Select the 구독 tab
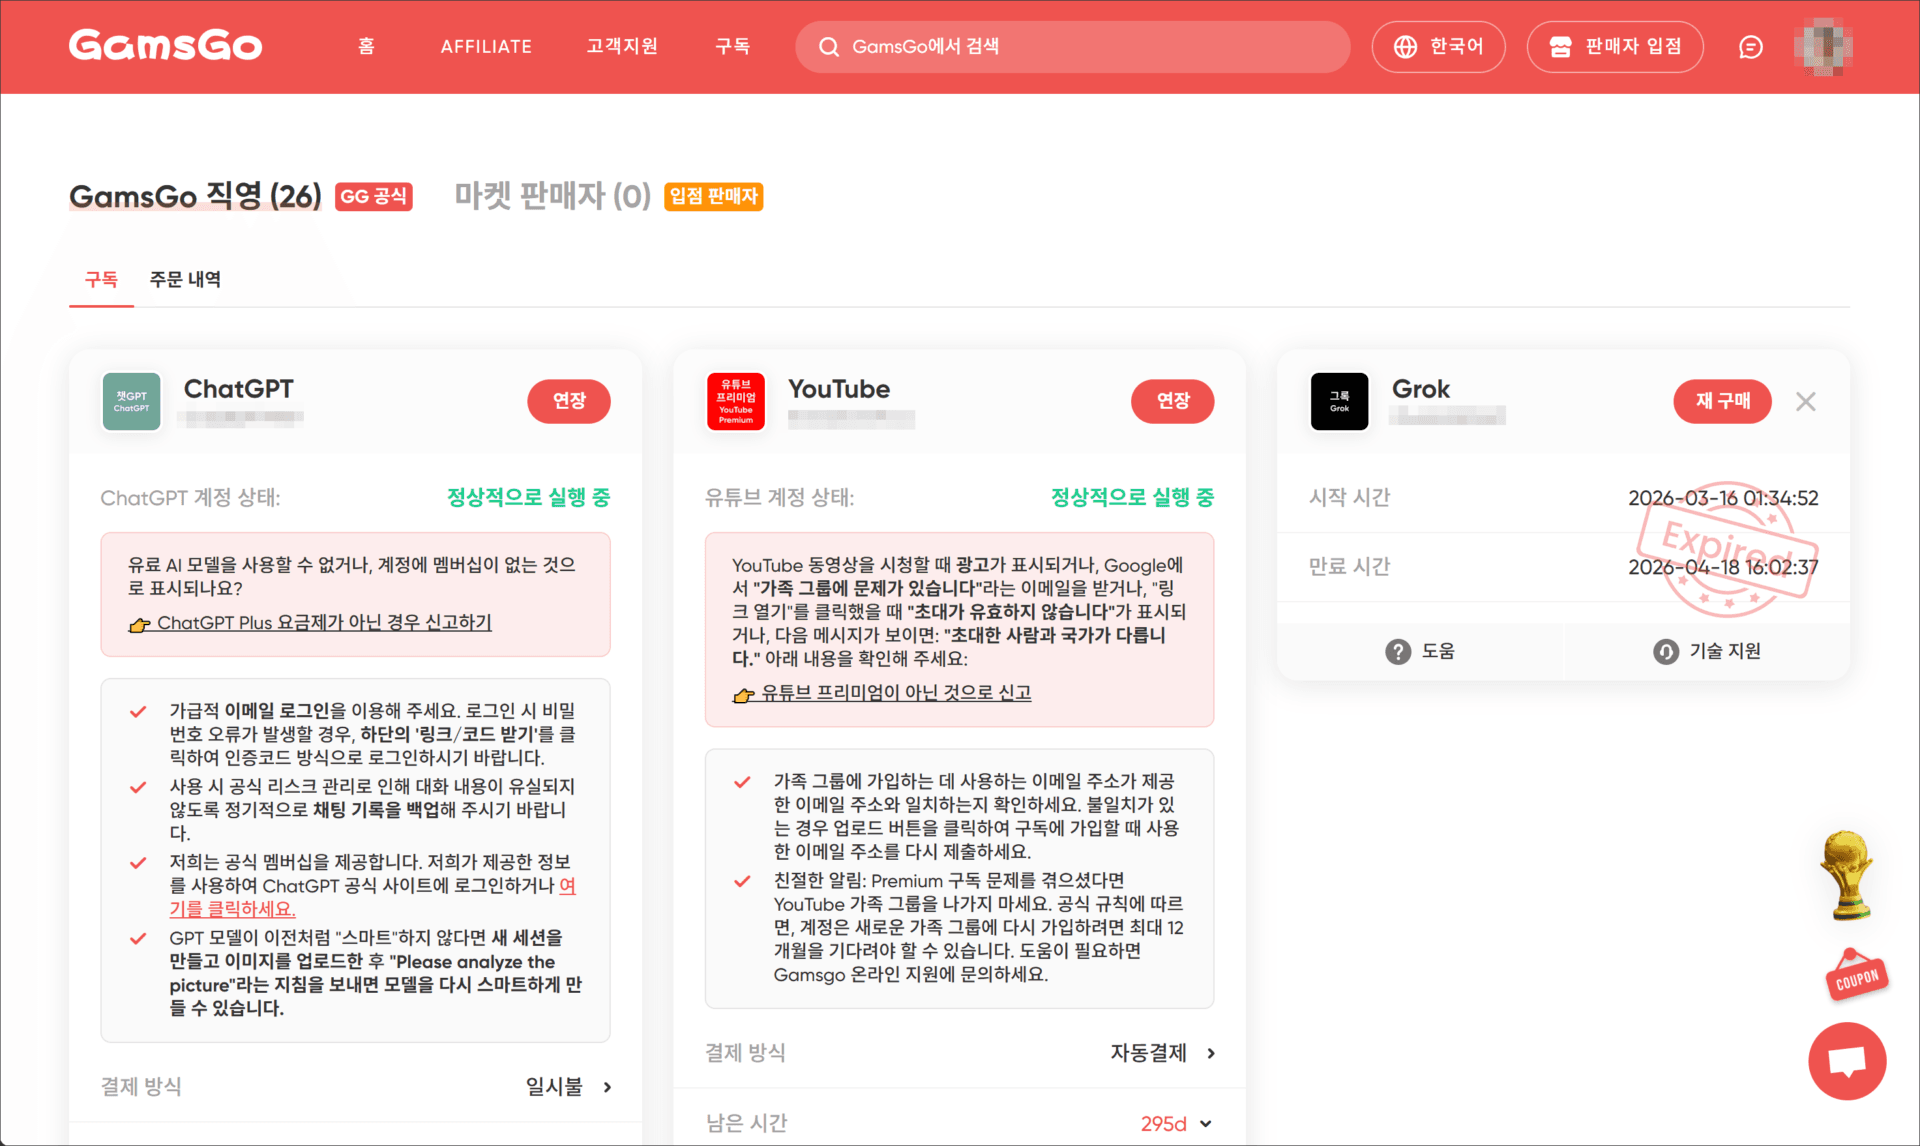Viewport: 1920px width, 1146px height. [x=101, y=279]
